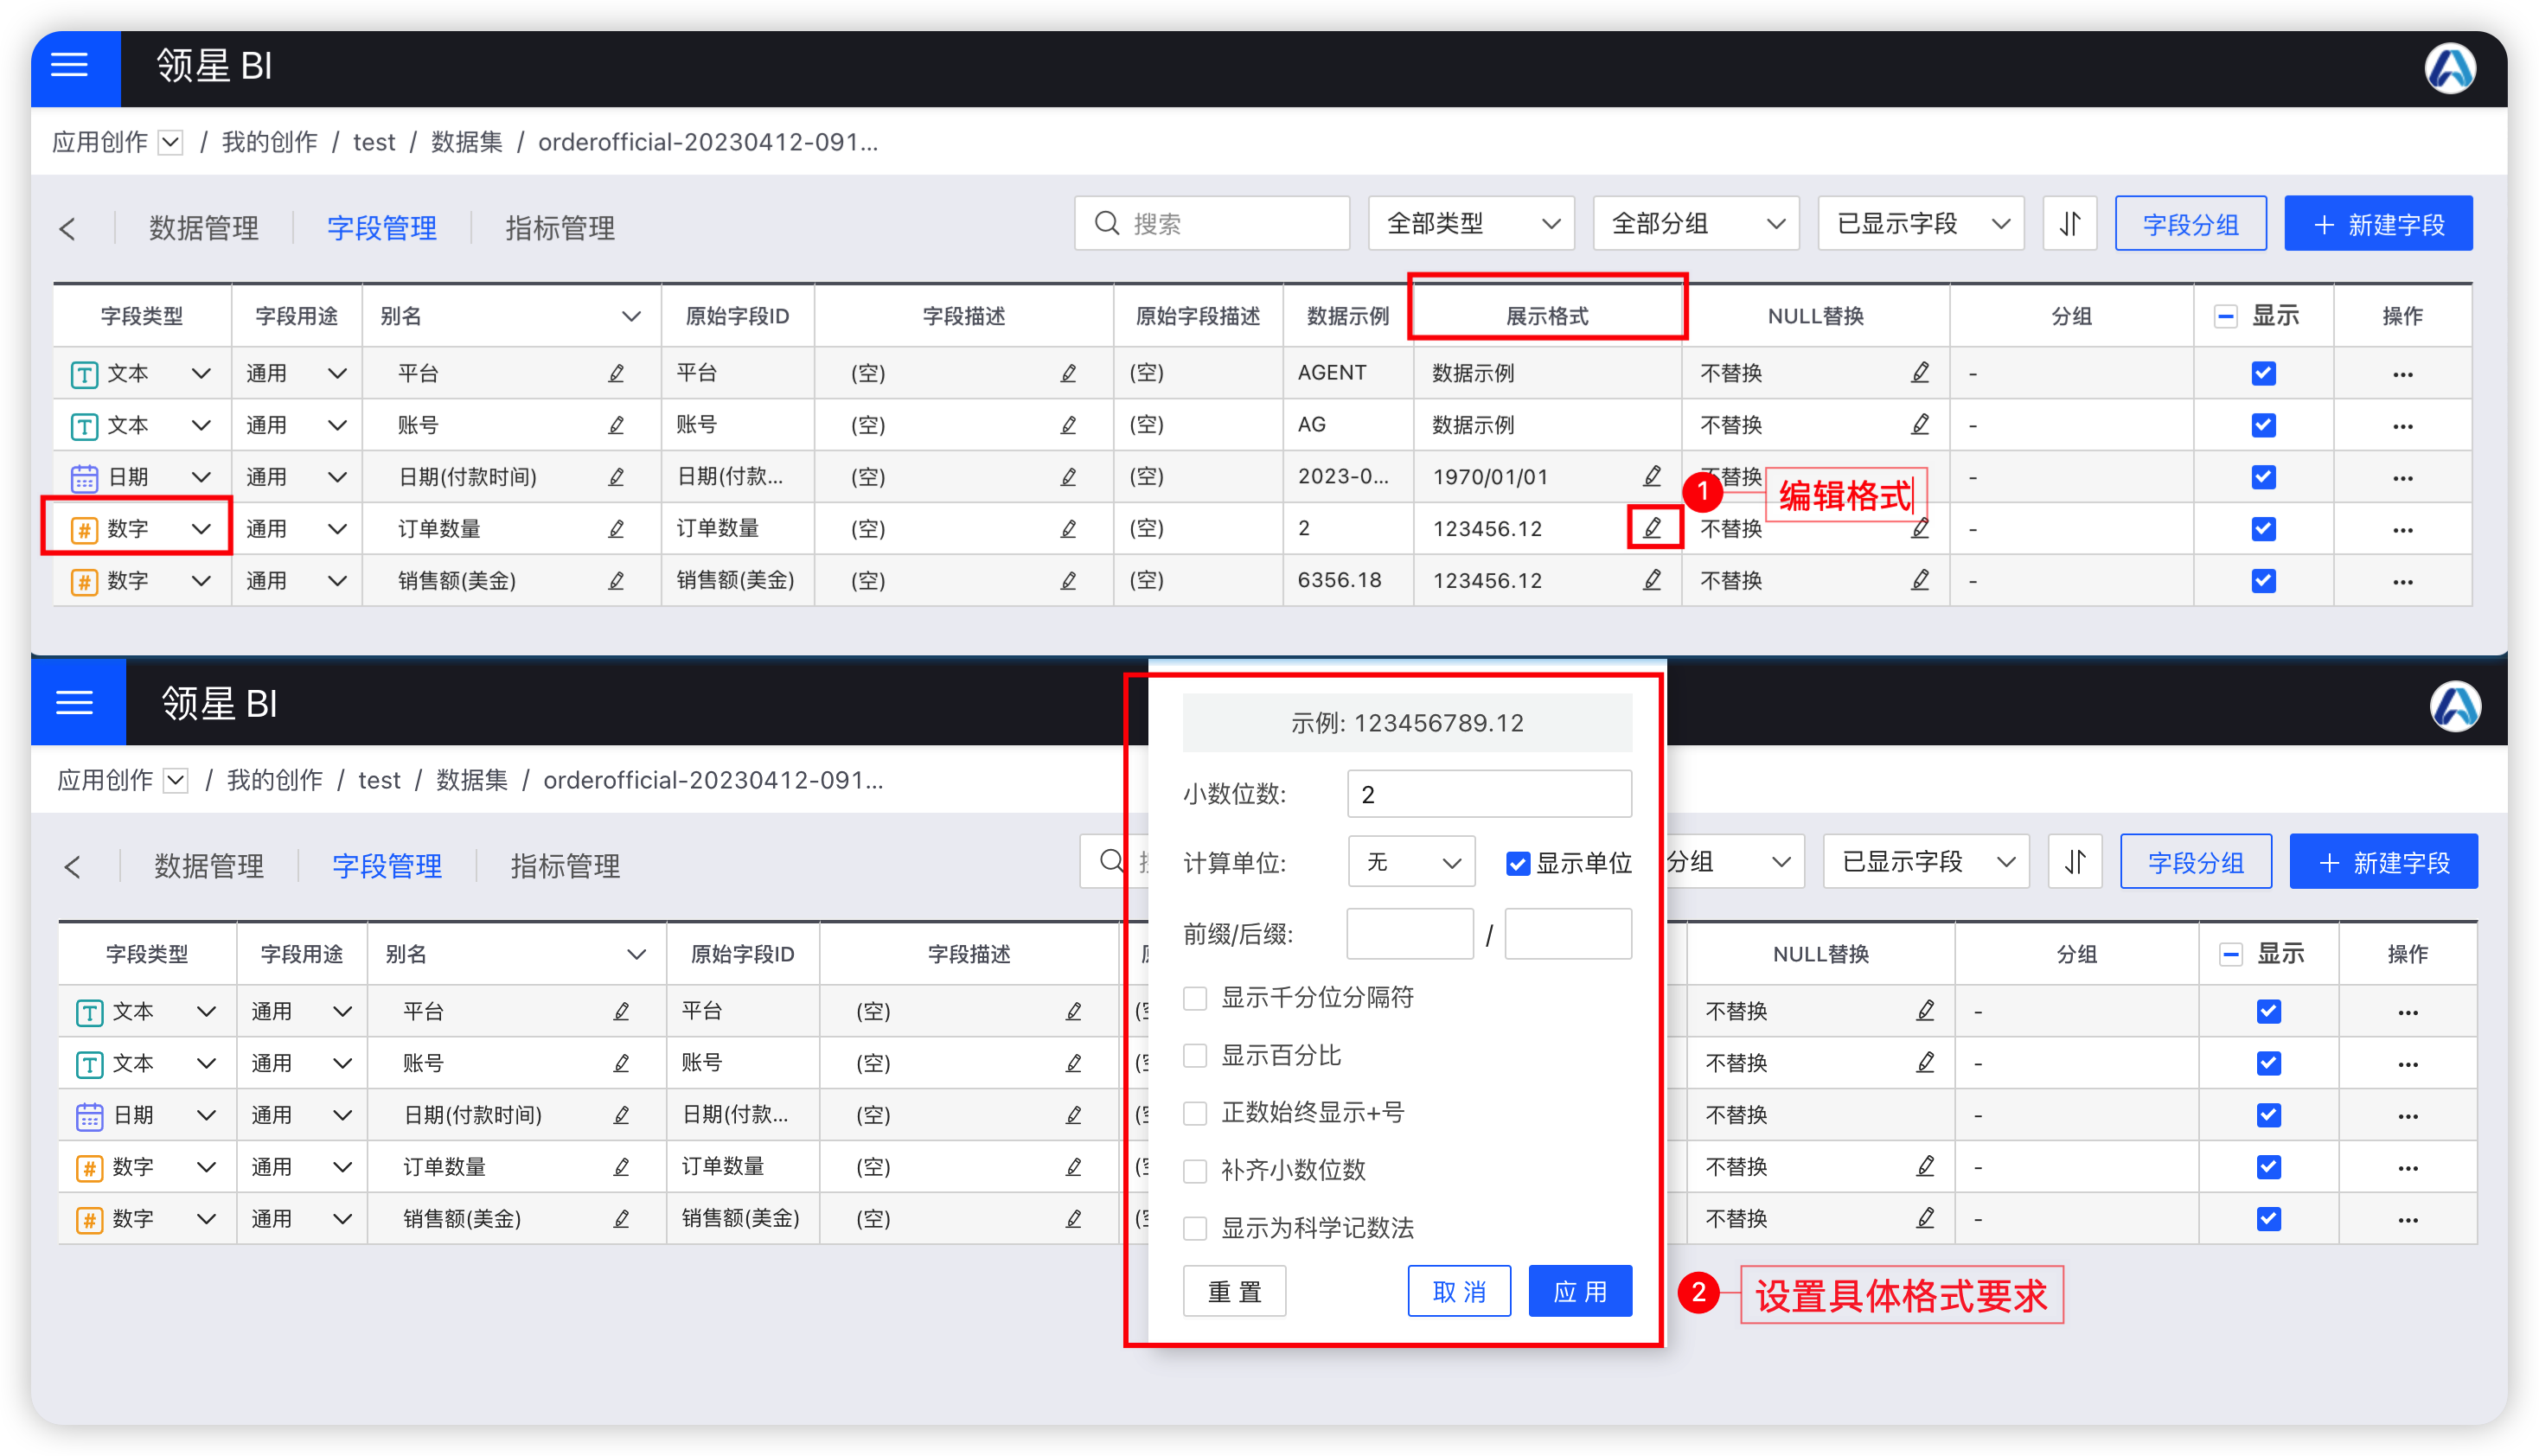Open hamburger menu in bottom screenshot

click(x=75, y=703)
